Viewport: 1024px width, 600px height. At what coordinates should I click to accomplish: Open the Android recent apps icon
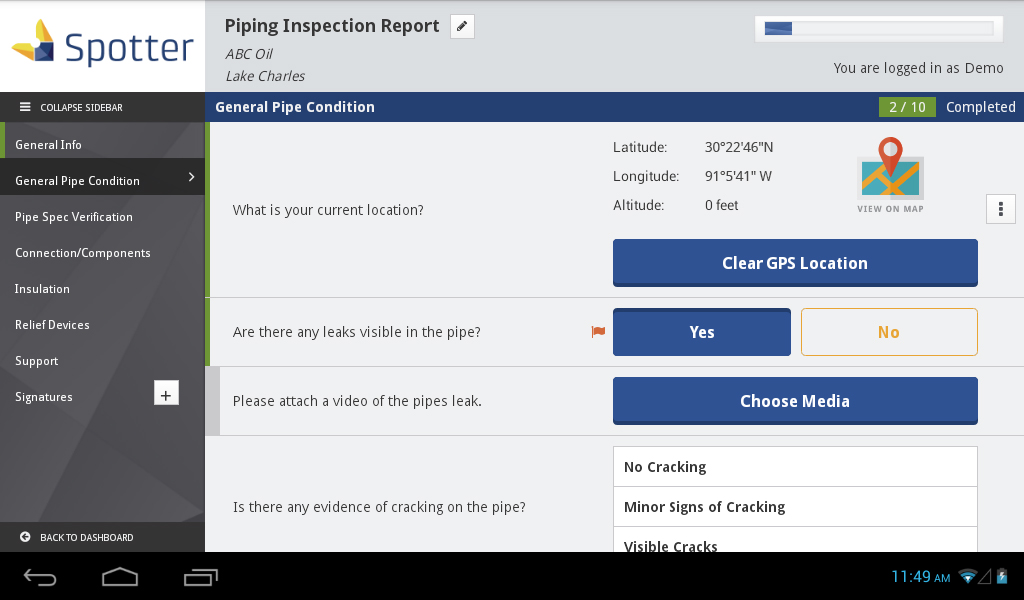(200, 577)
